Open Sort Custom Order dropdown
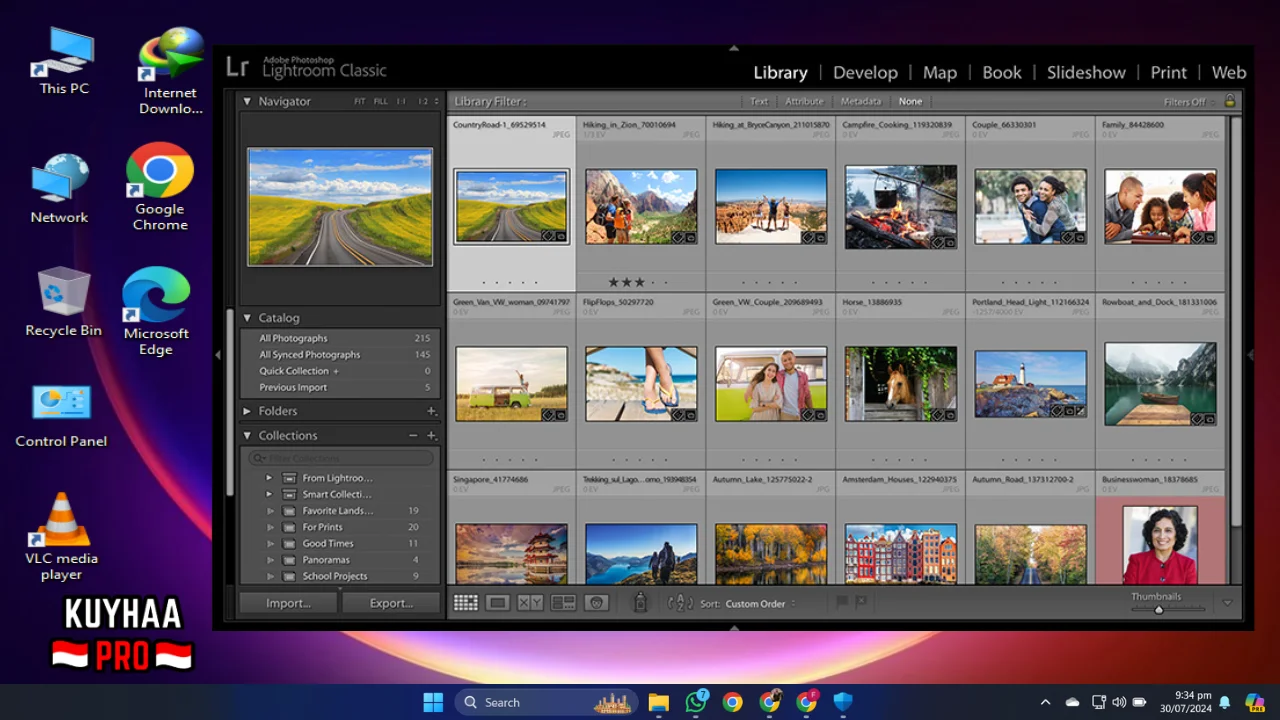 pyautogui.click(x=761, y=604)
